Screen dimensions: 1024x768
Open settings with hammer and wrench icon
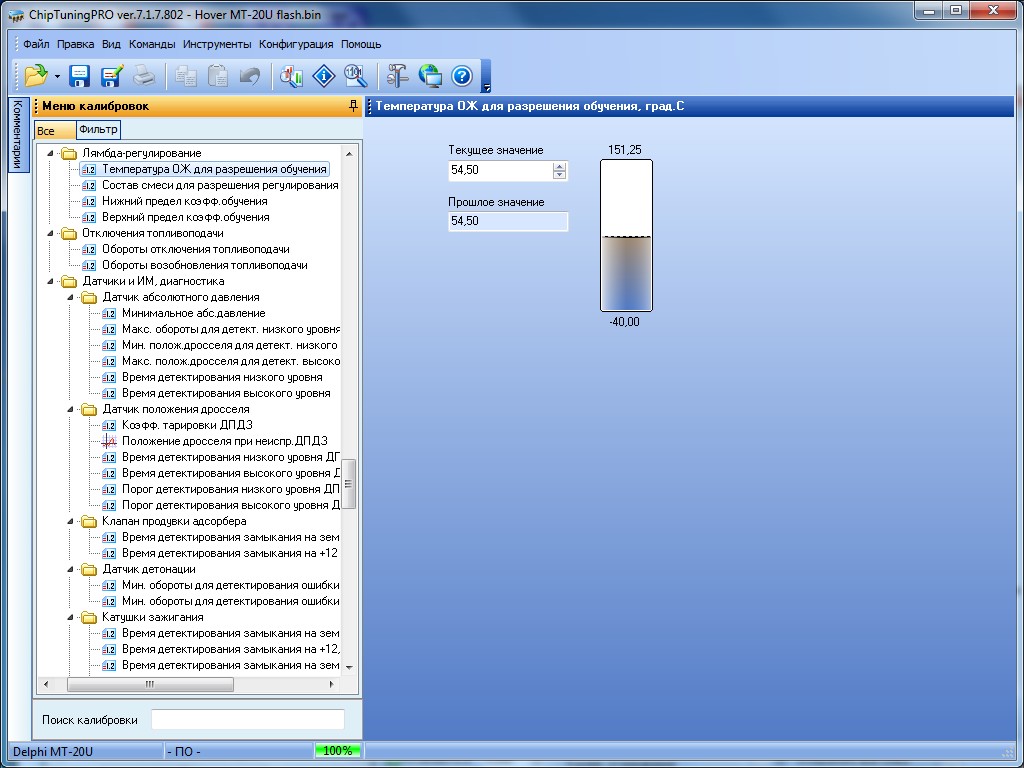pyautogui.click(x=398, y=76)
